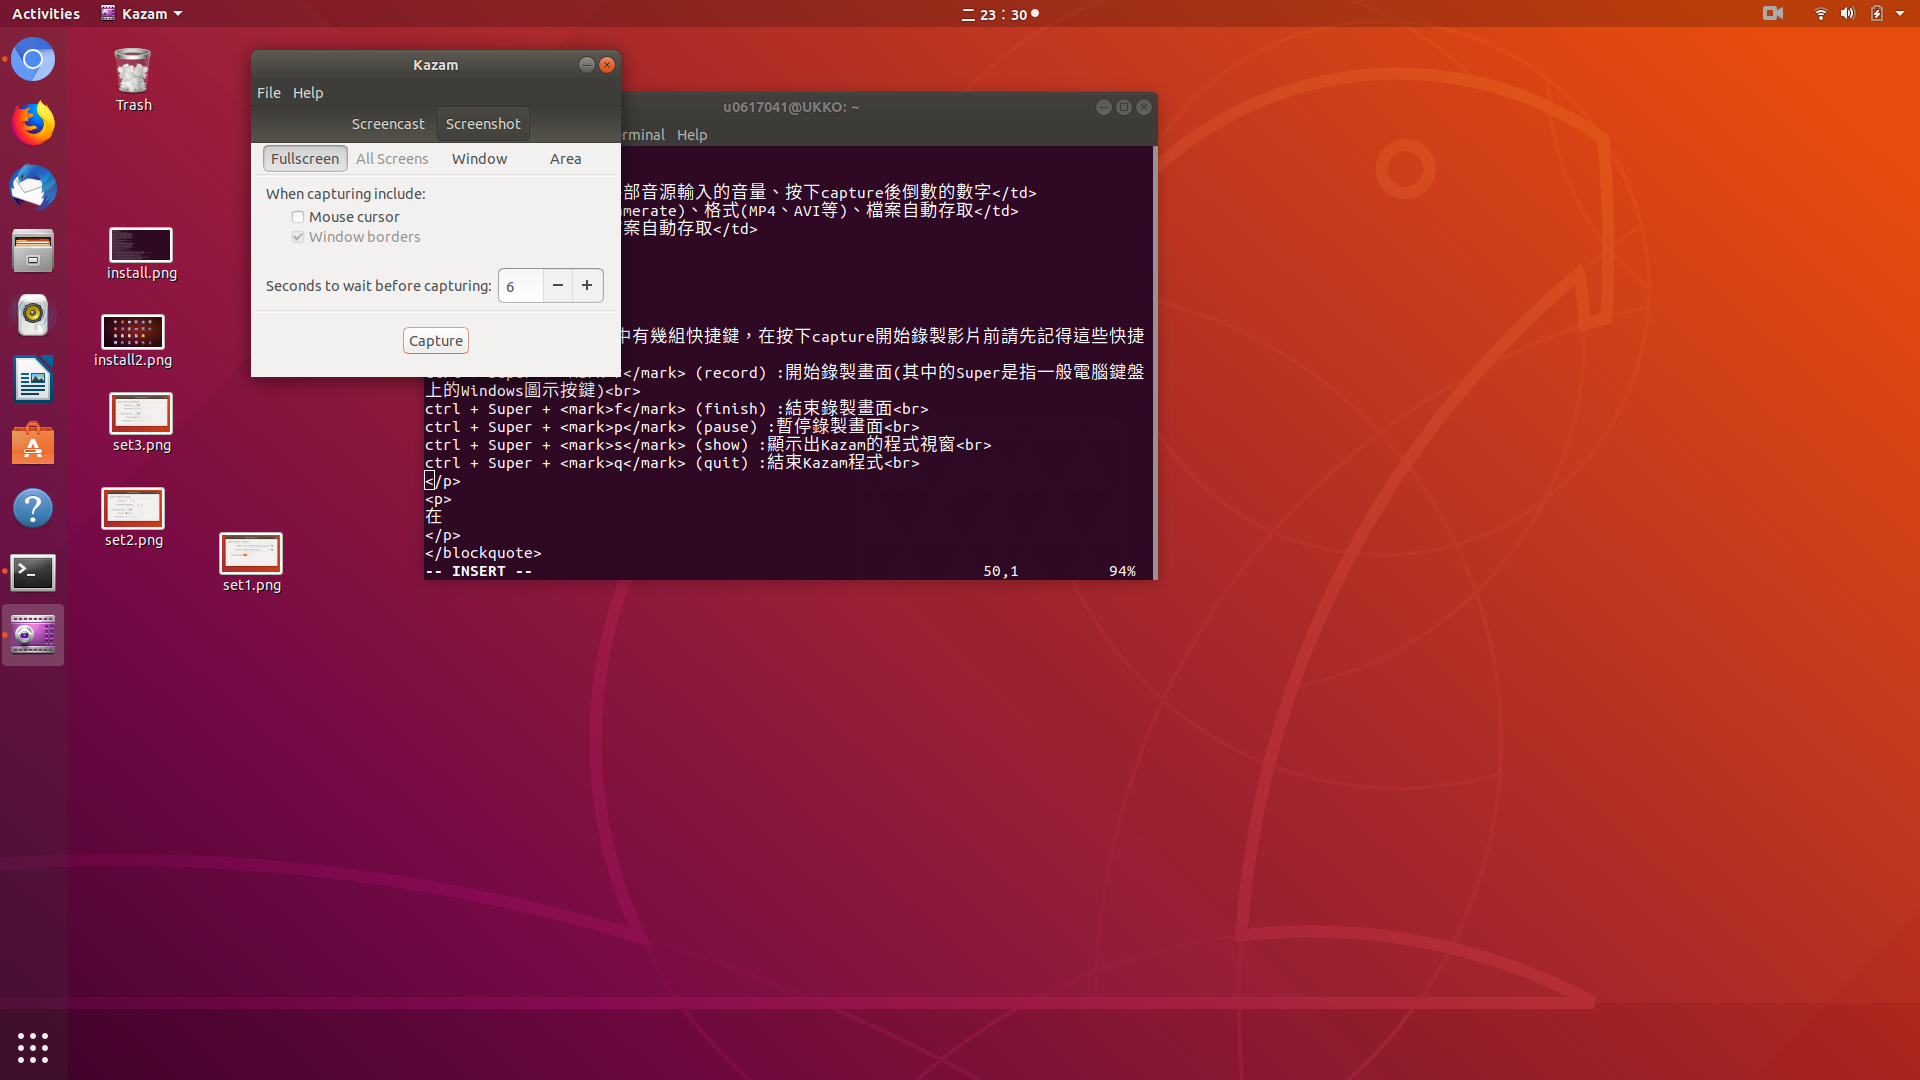Decrease seconds with minus button
The image size is (1920, 1080).
[558, 286]
